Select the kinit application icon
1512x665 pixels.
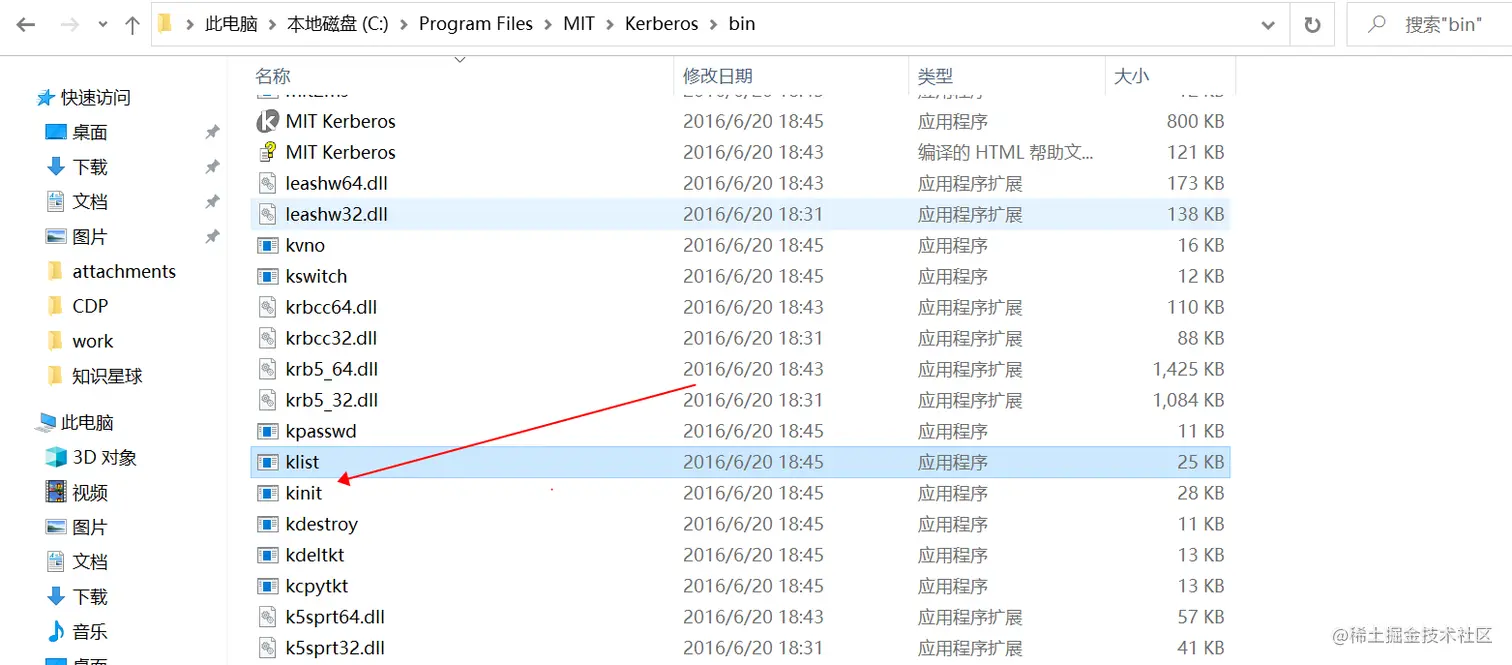click(267, 493)
